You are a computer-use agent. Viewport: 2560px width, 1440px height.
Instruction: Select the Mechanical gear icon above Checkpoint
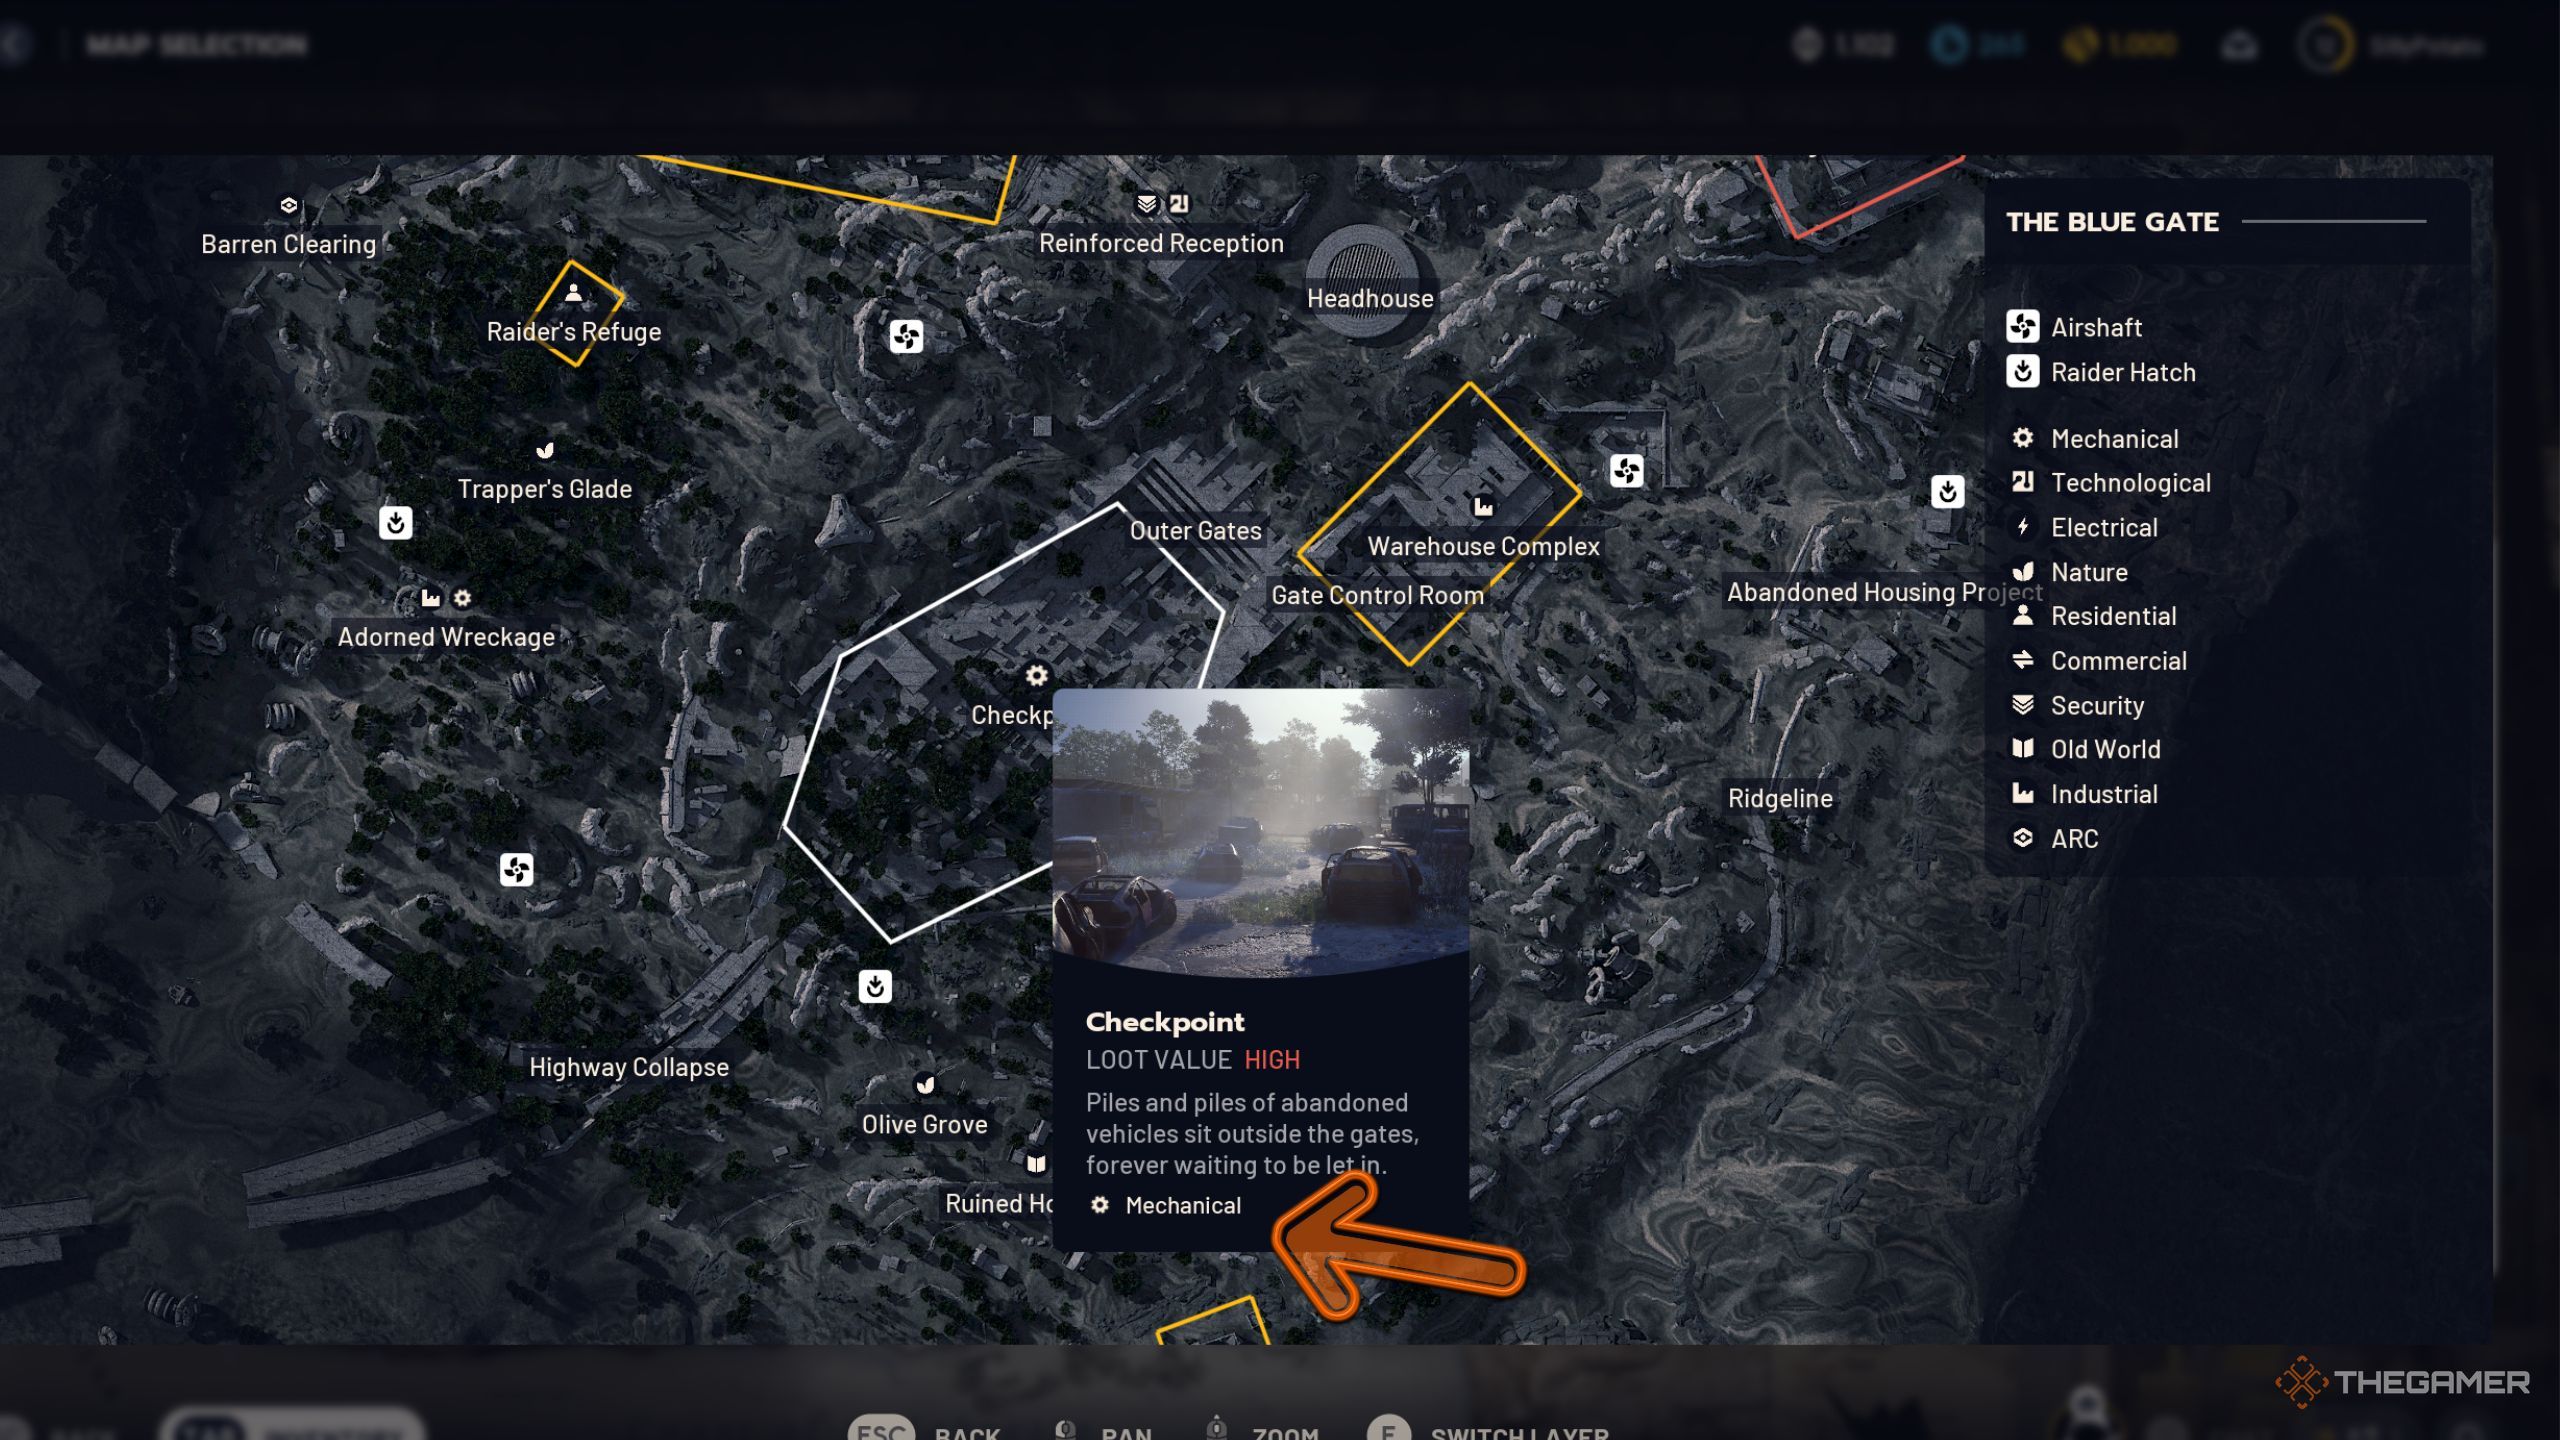(1036, 676)
